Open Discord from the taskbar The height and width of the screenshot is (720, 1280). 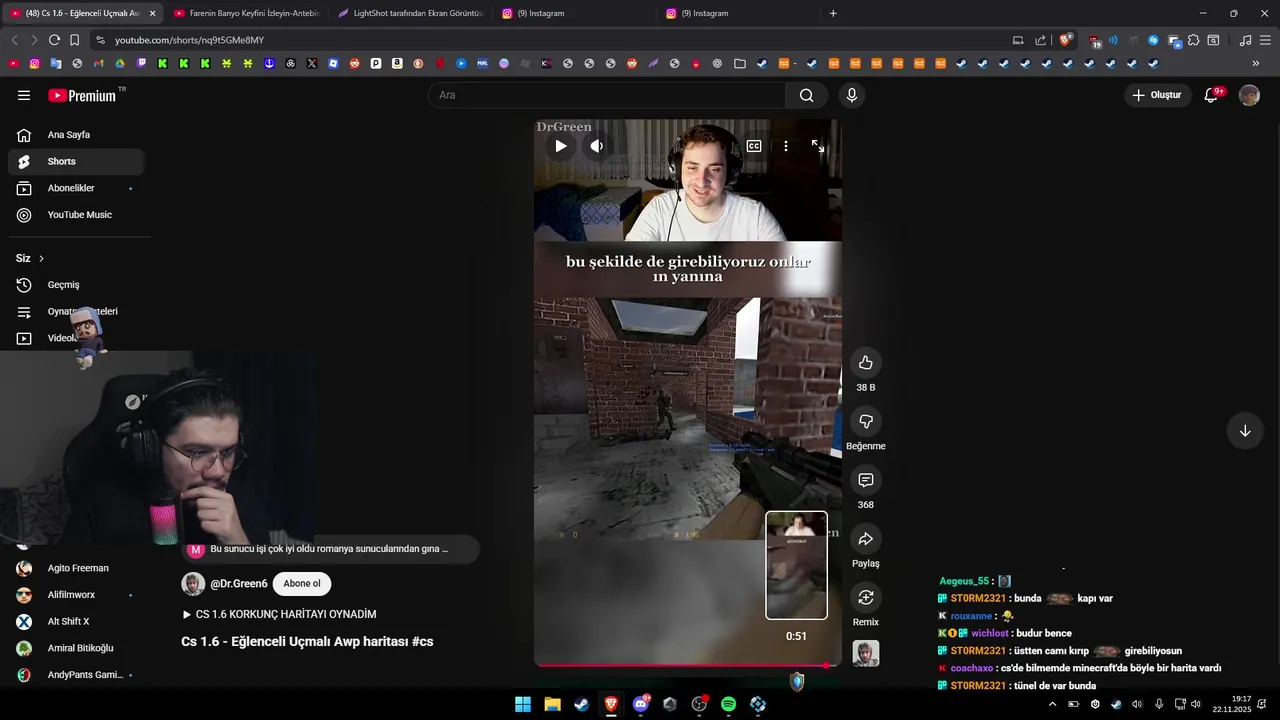(x=640, y=704)
